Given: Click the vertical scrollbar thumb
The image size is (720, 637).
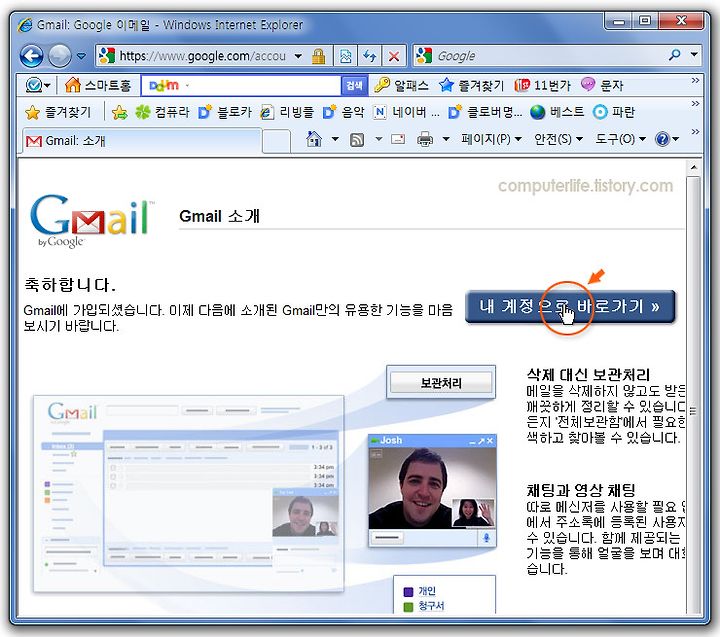Looking at the screenshot, I should click(693, 395).
